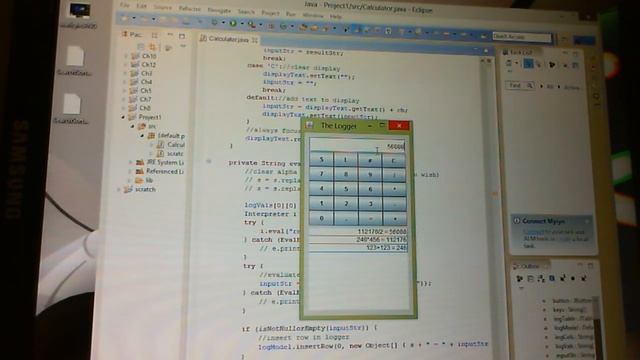Open the Navigate menu
The height and width of the screenshot is (360, 640).
pyautogui.click(x=219, y=10)
